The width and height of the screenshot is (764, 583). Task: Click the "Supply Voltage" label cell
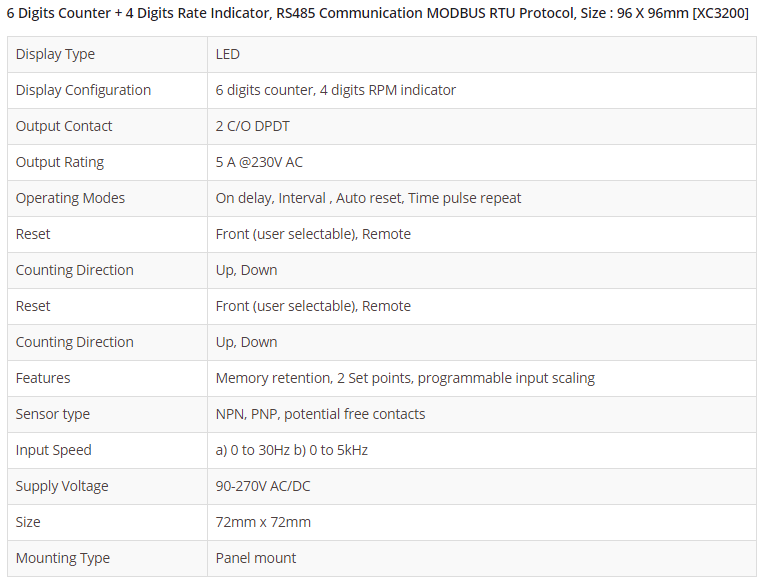click(x=62, y=486)
